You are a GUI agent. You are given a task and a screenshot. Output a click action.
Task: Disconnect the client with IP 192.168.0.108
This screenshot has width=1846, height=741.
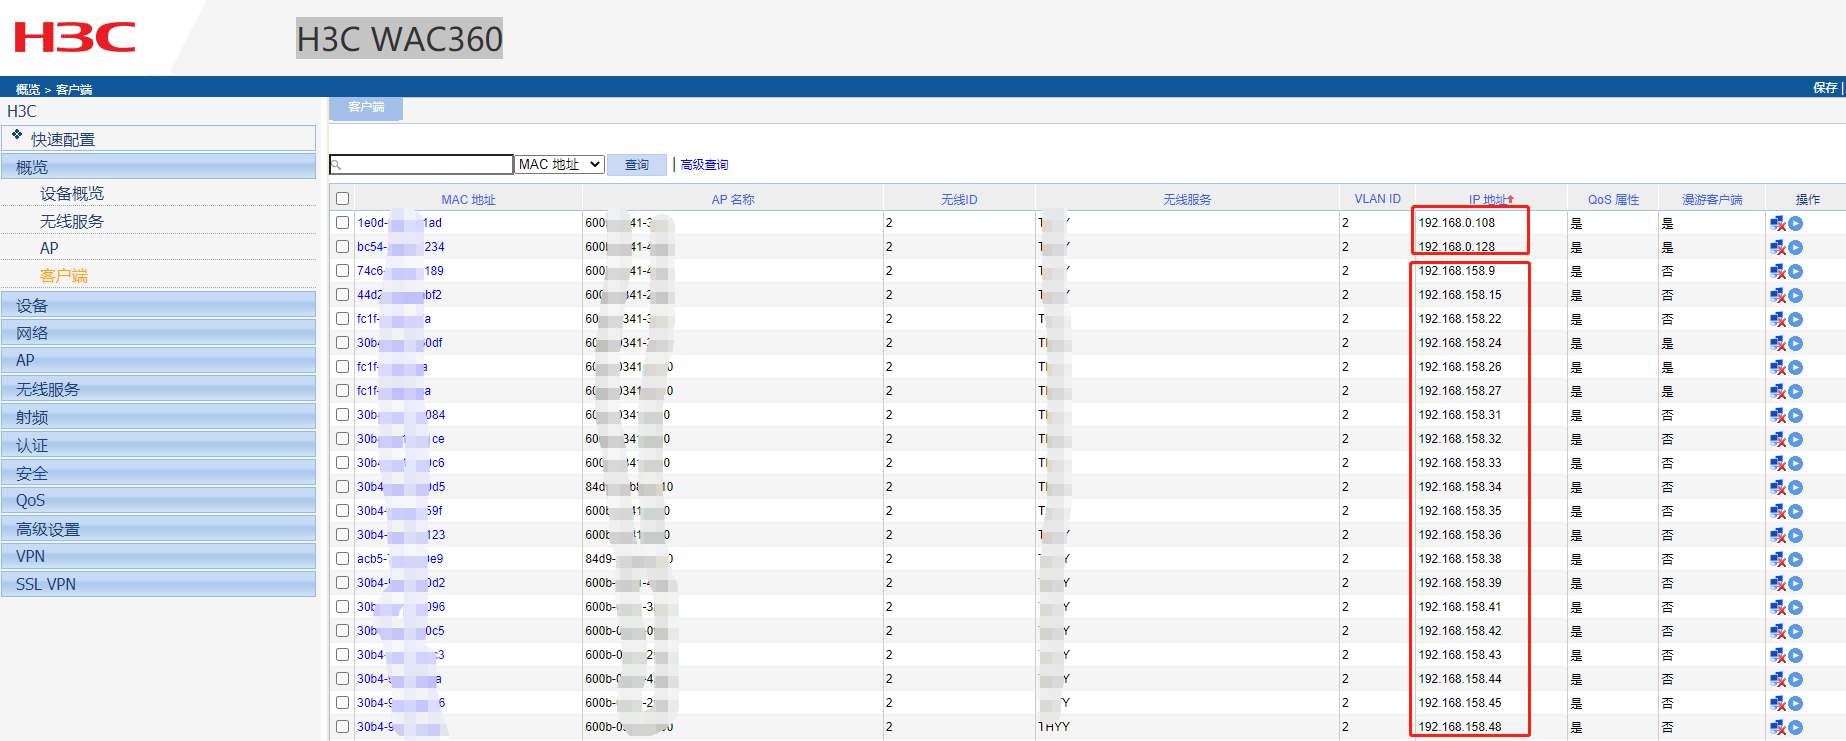click(1777, 224)
